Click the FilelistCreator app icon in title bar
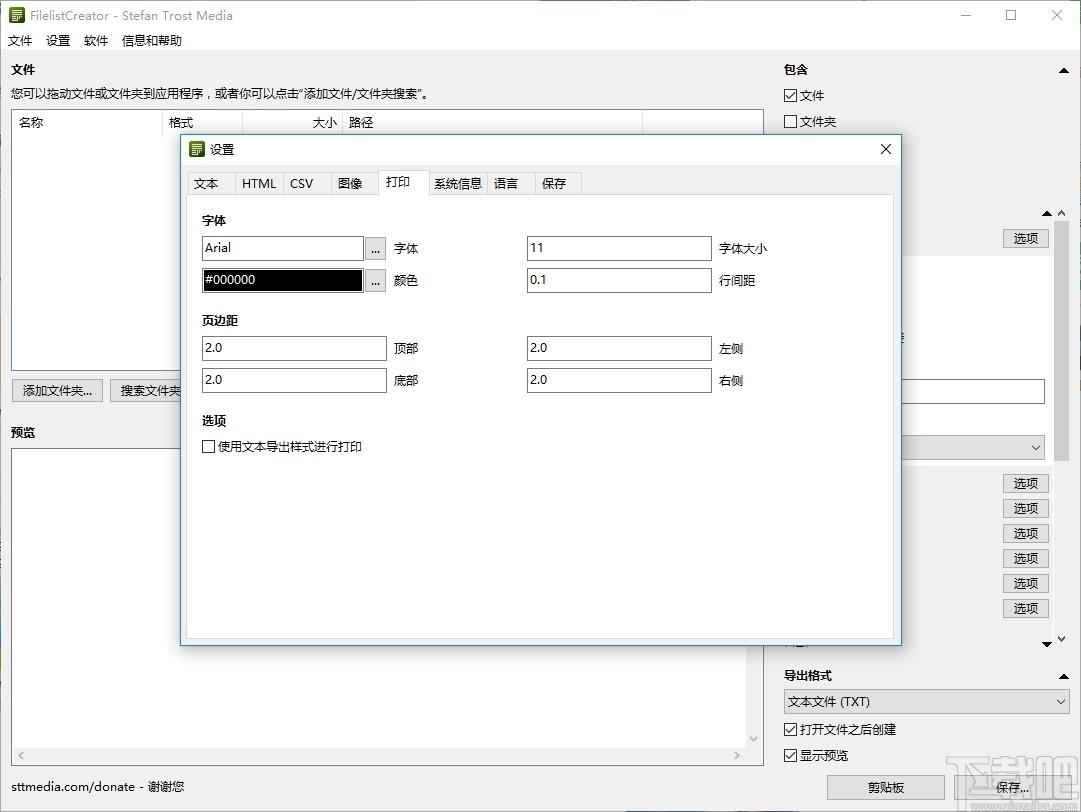 point(17,15)
